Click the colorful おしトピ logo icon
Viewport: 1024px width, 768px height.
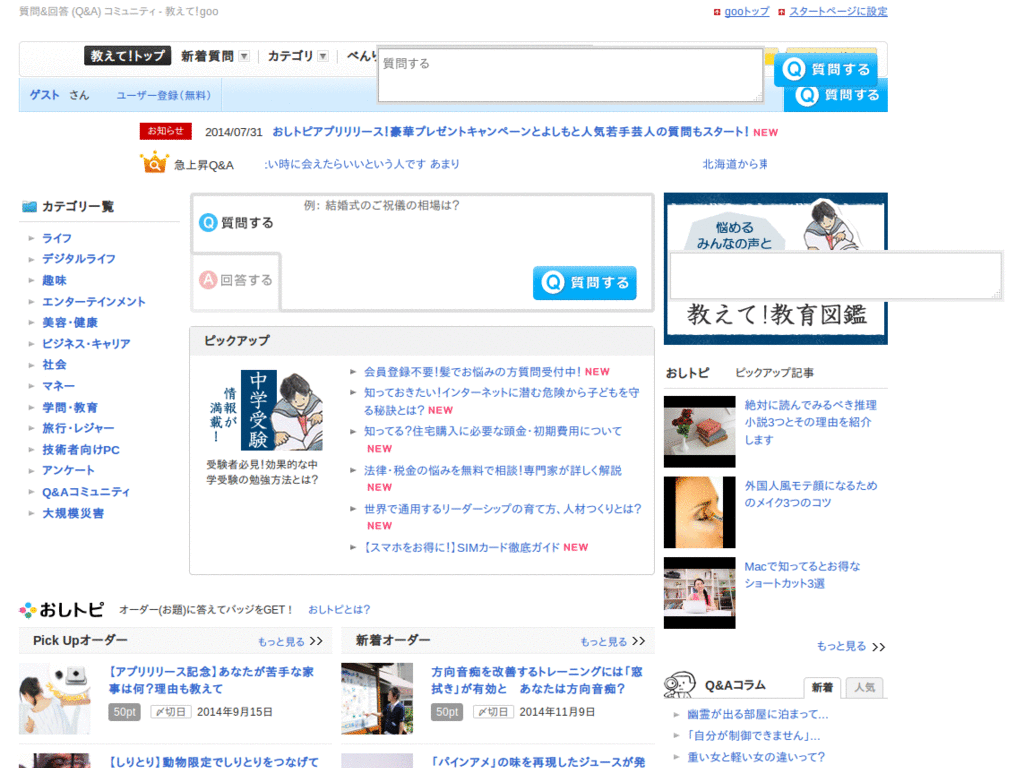[26, 610]
